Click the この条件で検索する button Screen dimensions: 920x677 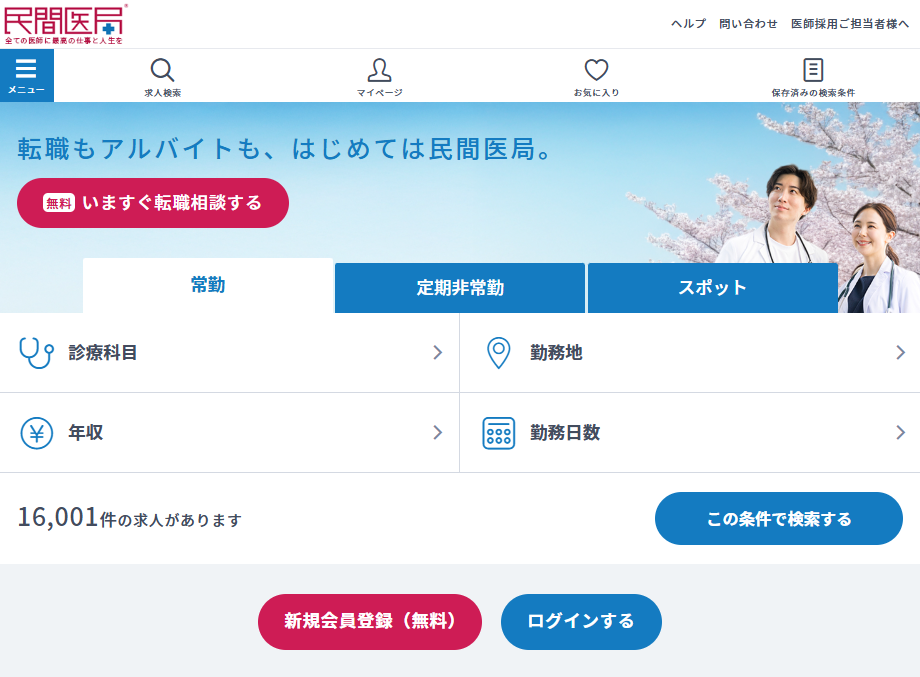[x=778, y=518]
